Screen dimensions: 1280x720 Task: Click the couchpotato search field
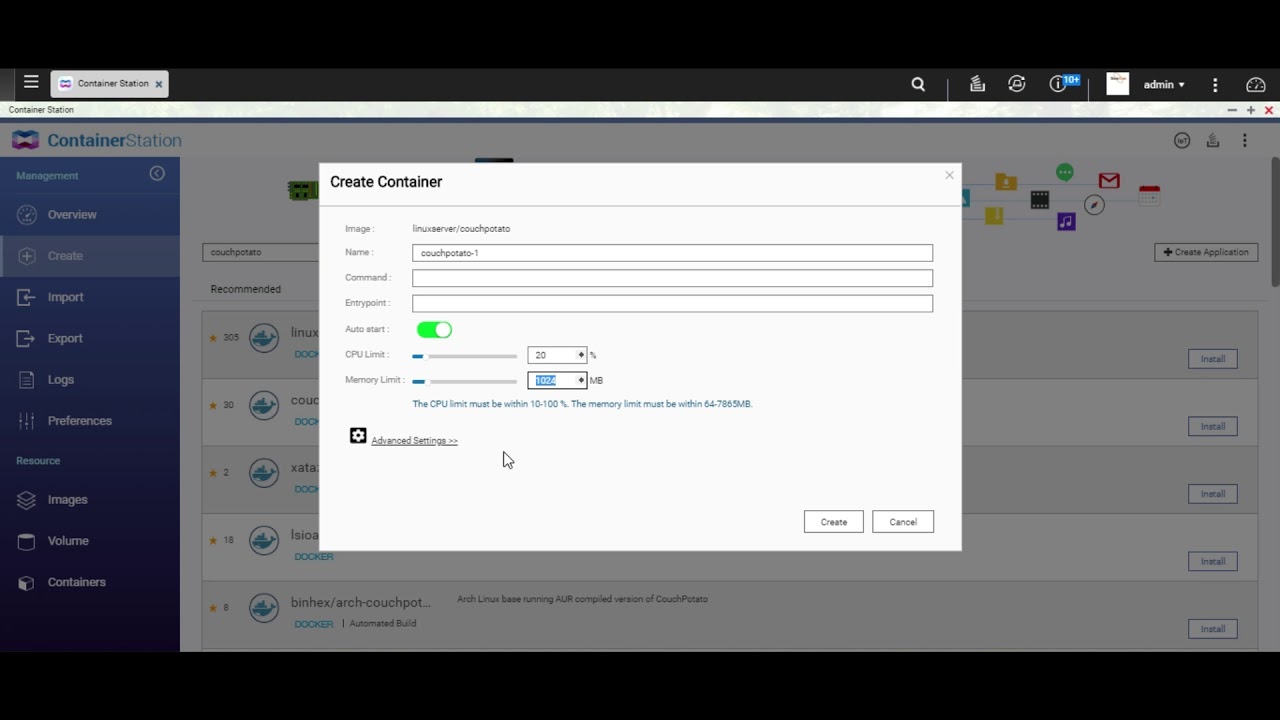coord(260,252)
